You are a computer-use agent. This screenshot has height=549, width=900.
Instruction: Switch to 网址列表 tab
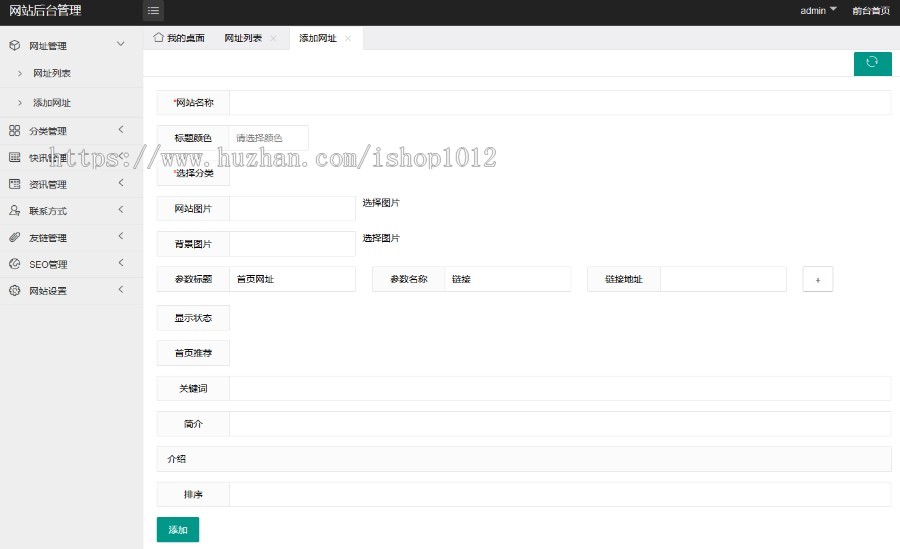pos(250,38)
